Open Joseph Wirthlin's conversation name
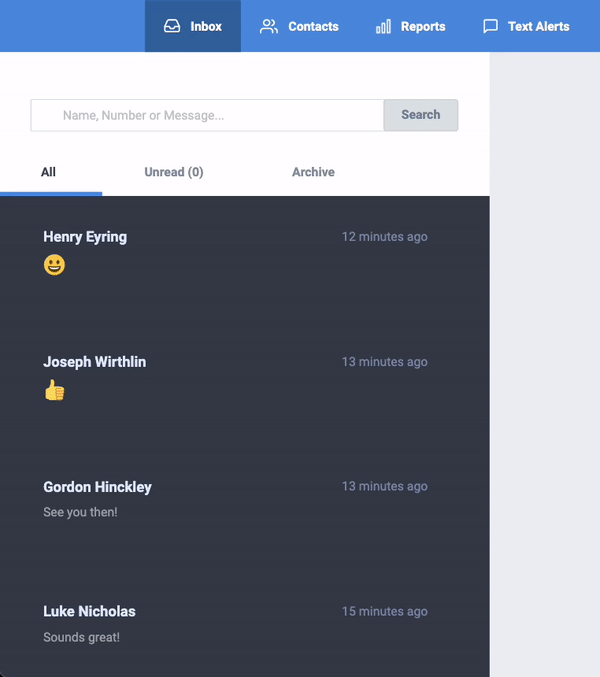600x677 pixels. (x=95, y=362)
